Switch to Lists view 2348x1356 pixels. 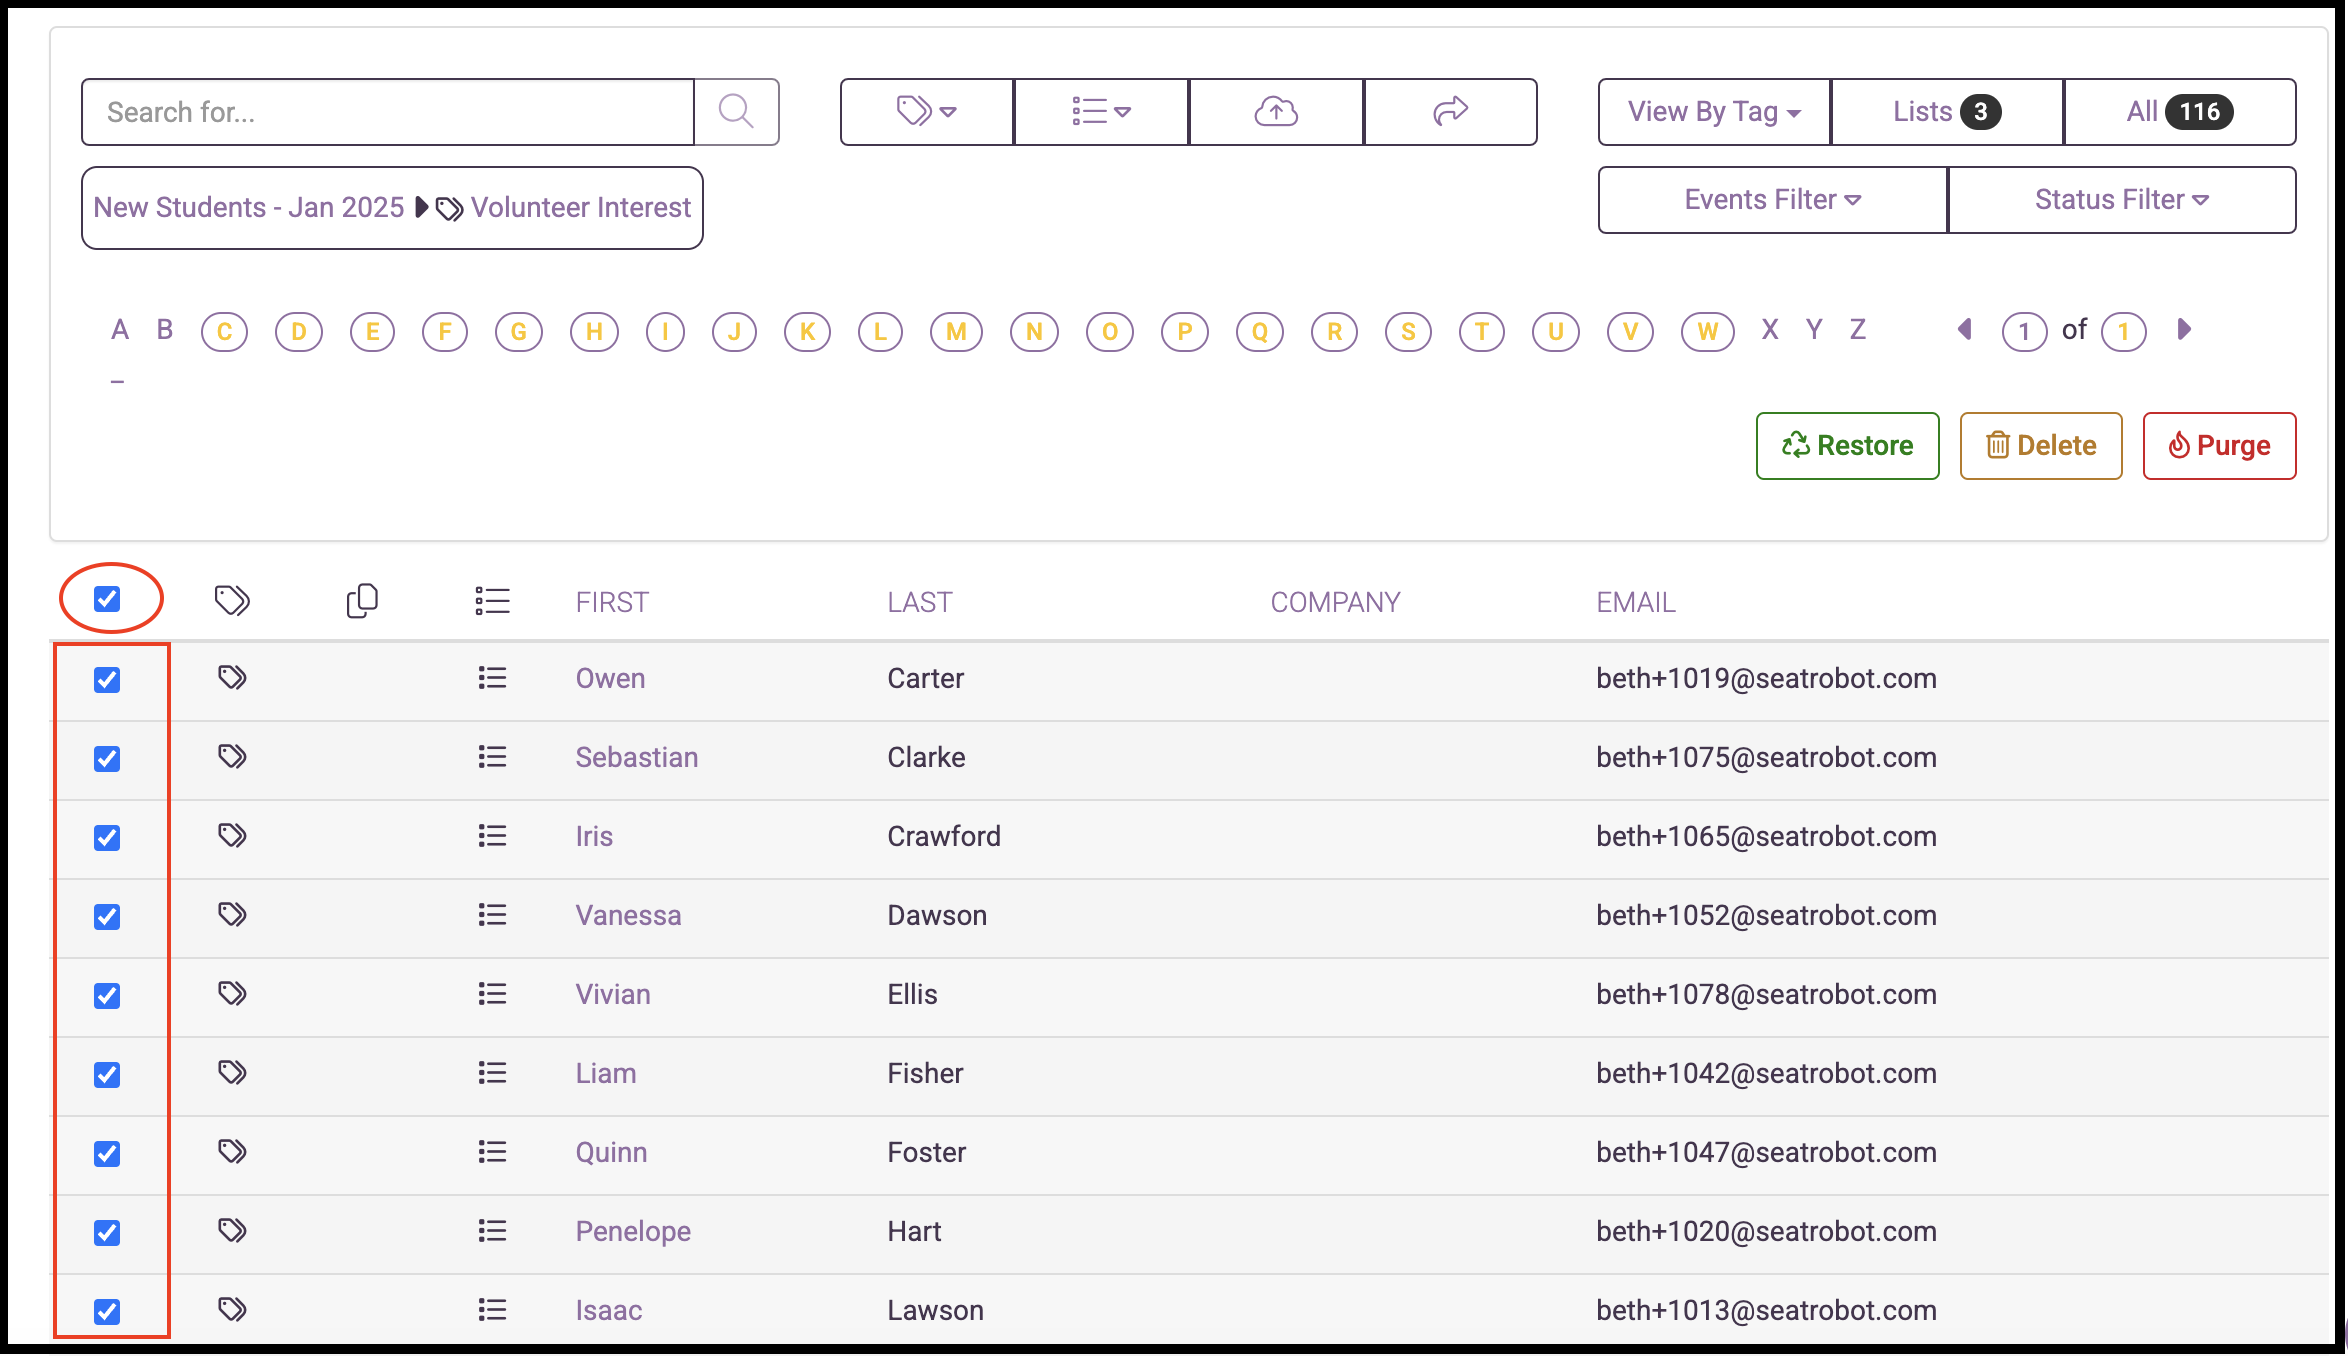click(x=1947, y=111)
